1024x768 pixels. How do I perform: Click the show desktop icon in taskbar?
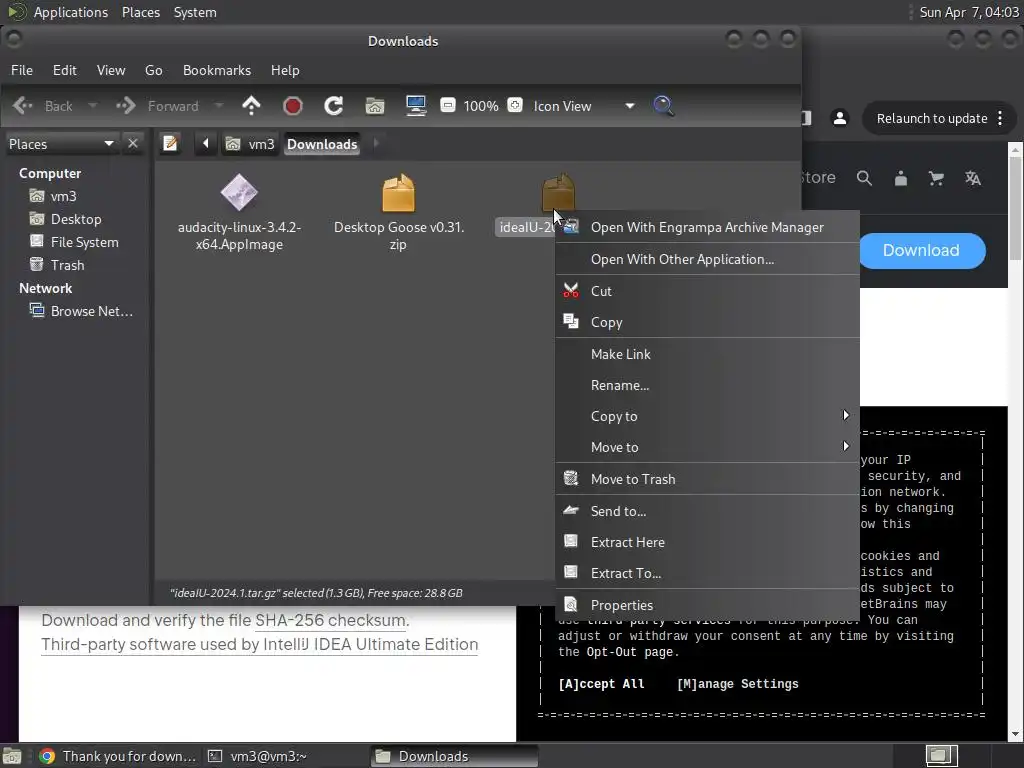click(x=12, y=756)
